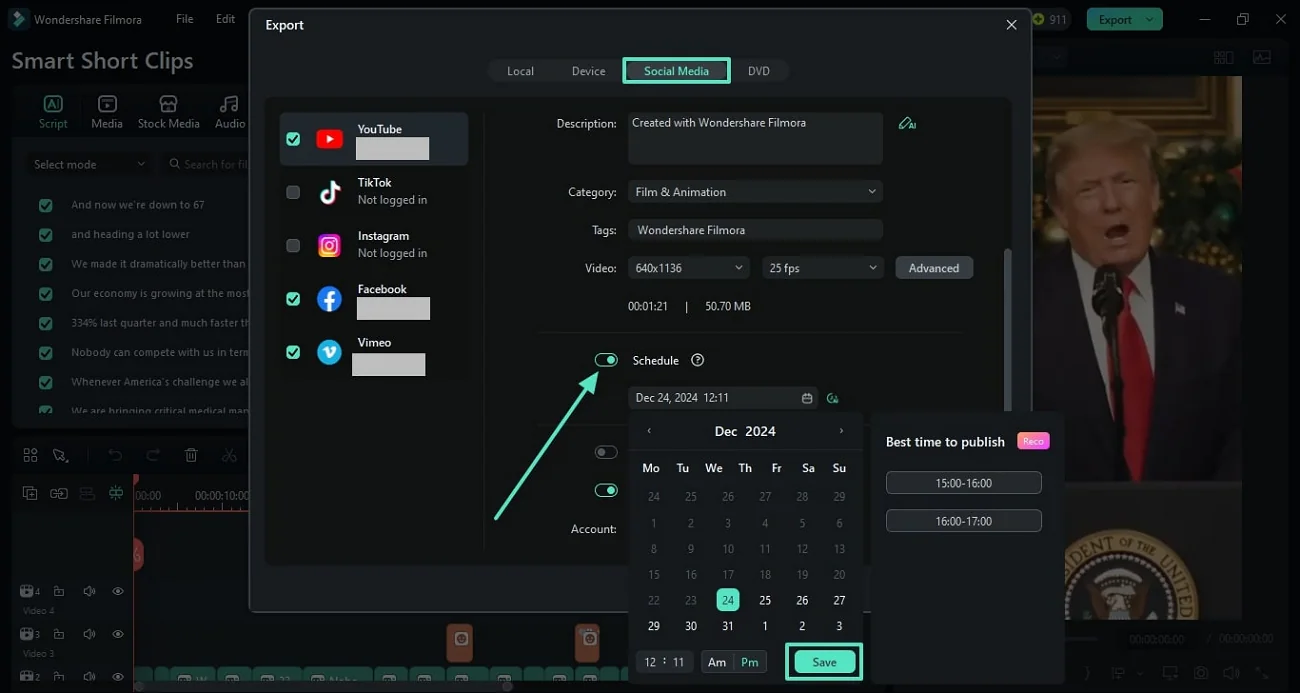1300x693 pixels.
Task: Switch to the DVD export tab
Action: 759,71
